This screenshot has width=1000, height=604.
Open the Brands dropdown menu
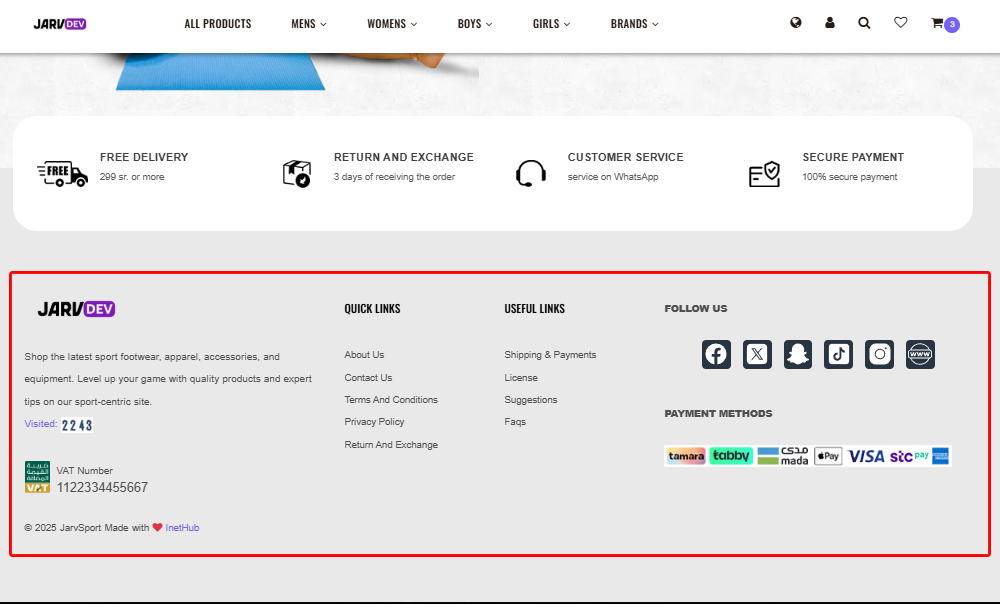coord(634,24)
